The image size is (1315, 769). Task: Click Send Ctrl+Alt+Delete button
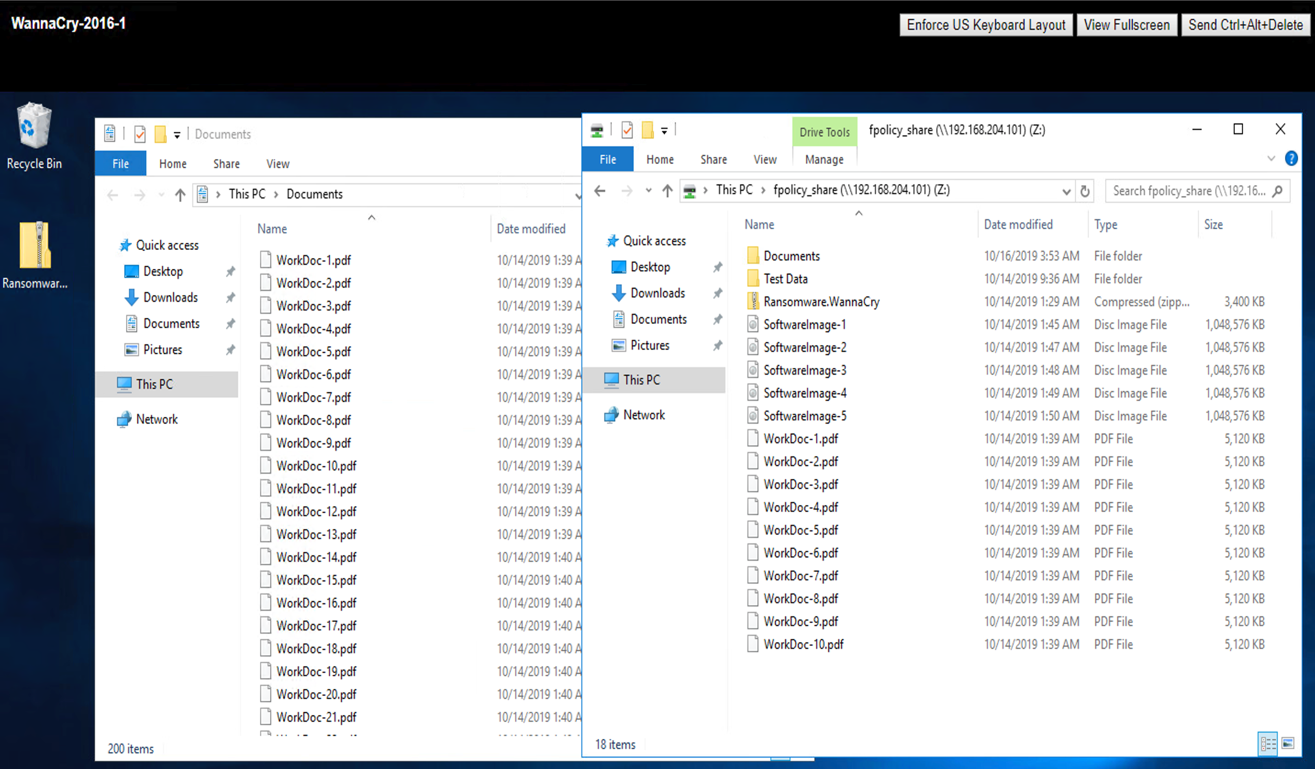pos(1245,25)
